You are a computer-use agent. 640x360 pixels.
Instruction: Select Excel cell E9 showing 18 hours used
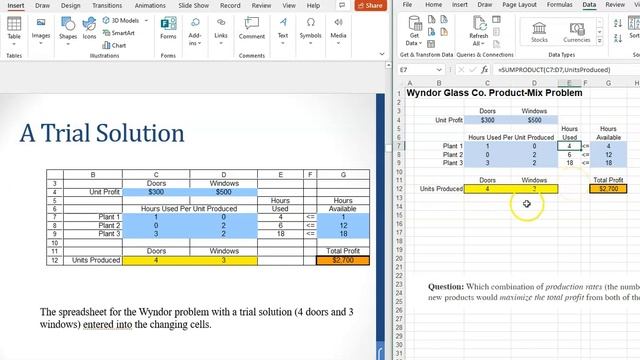click(569, 163)
